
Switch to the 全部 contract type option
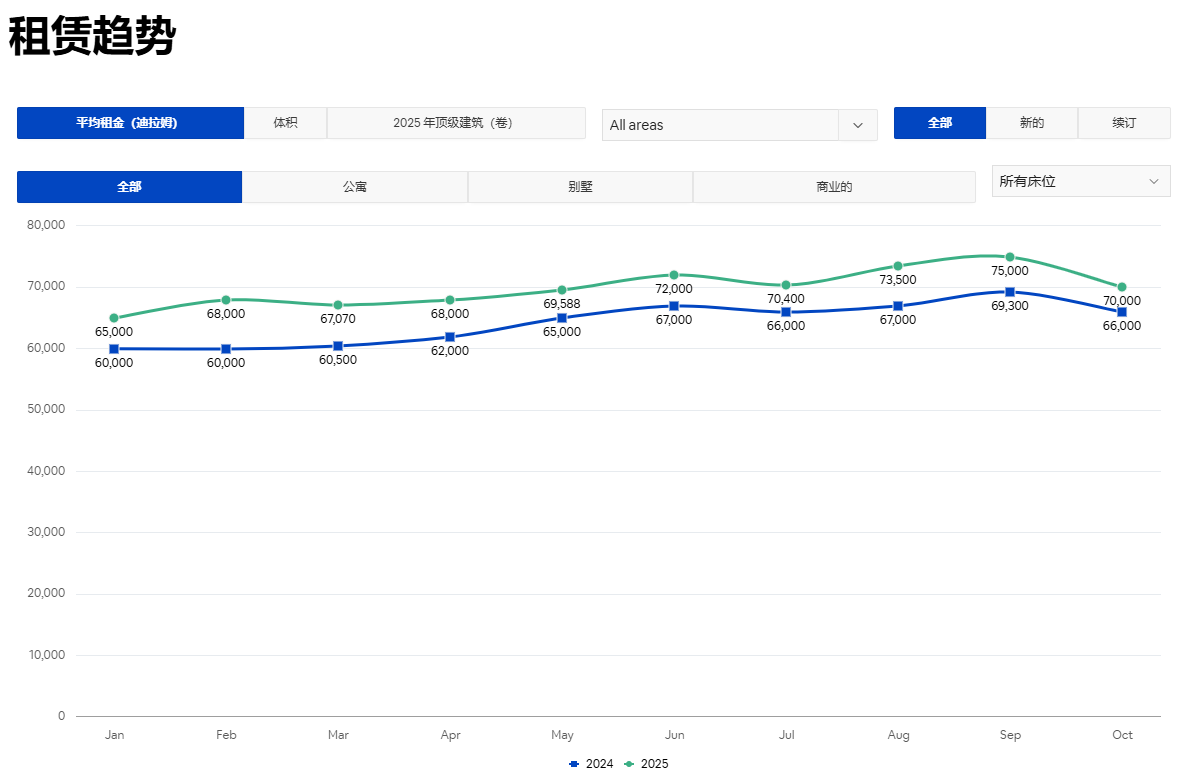point(939,123)
